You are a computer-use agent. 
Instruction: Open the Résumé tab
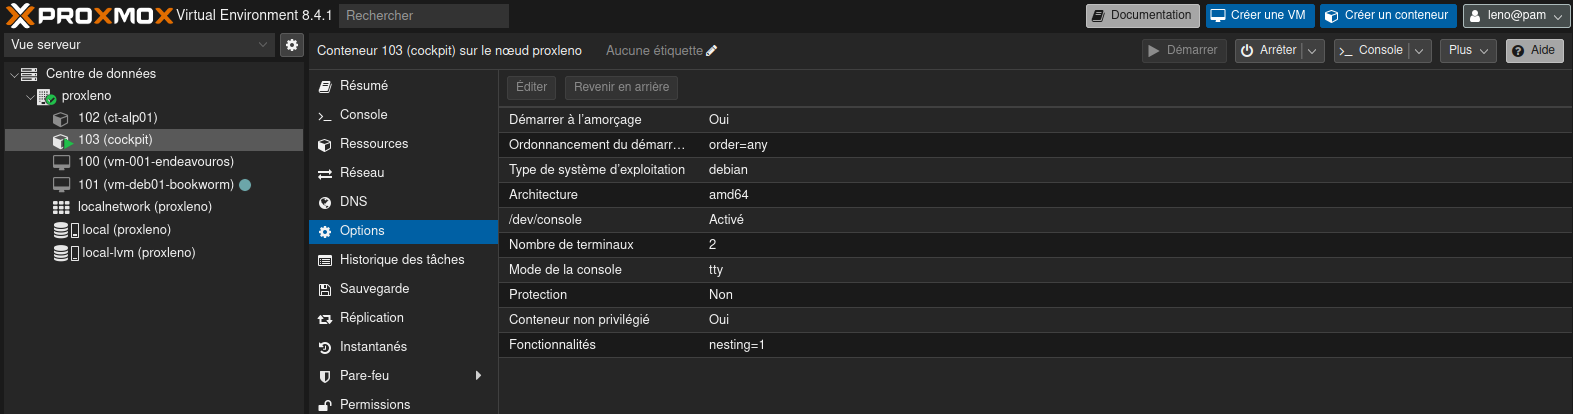tap(363, 86)
